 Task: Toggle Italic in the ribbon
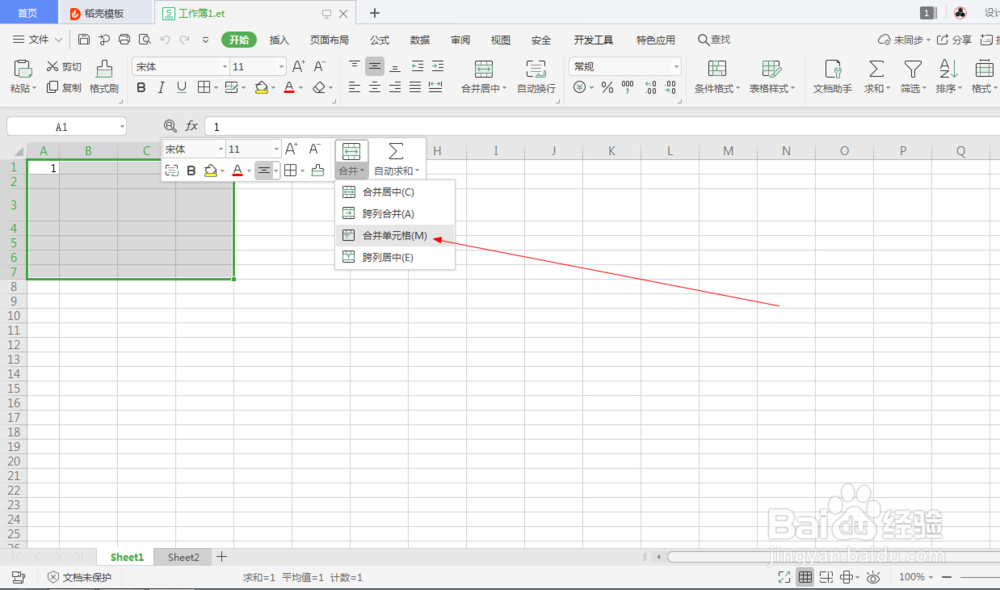pos(161,87)
